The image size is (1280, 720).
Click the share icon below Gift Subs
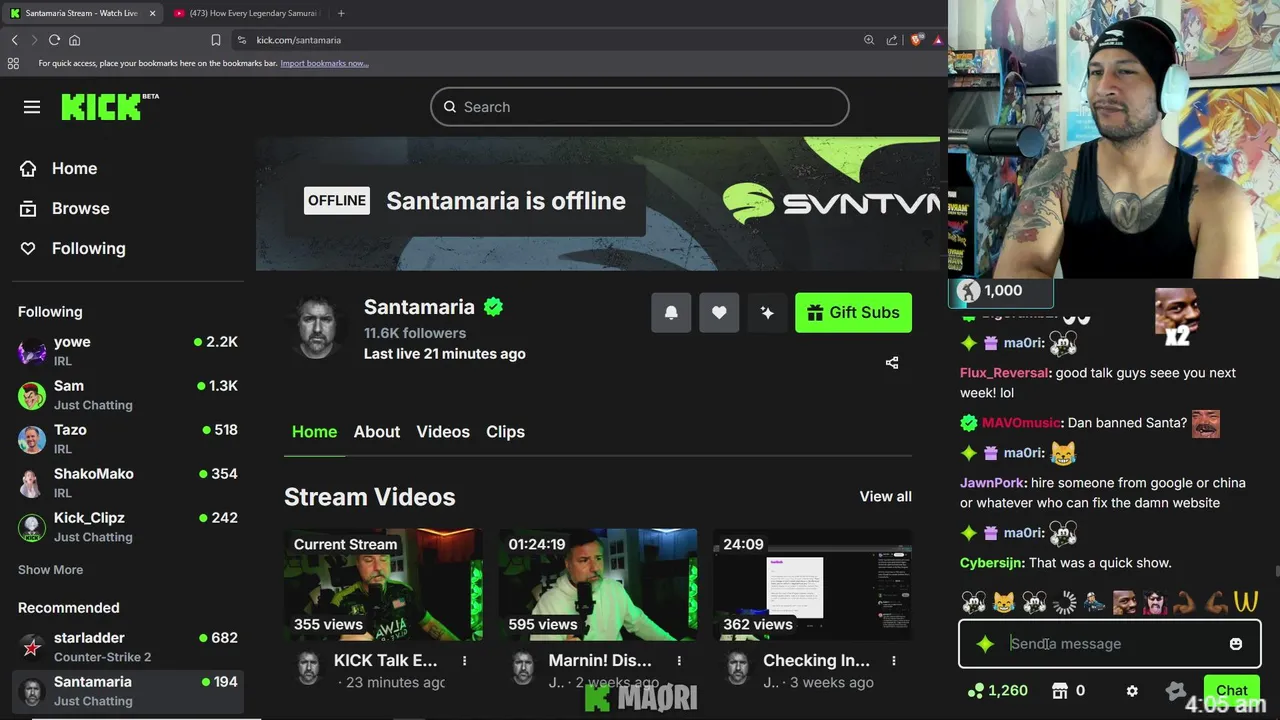892,363
